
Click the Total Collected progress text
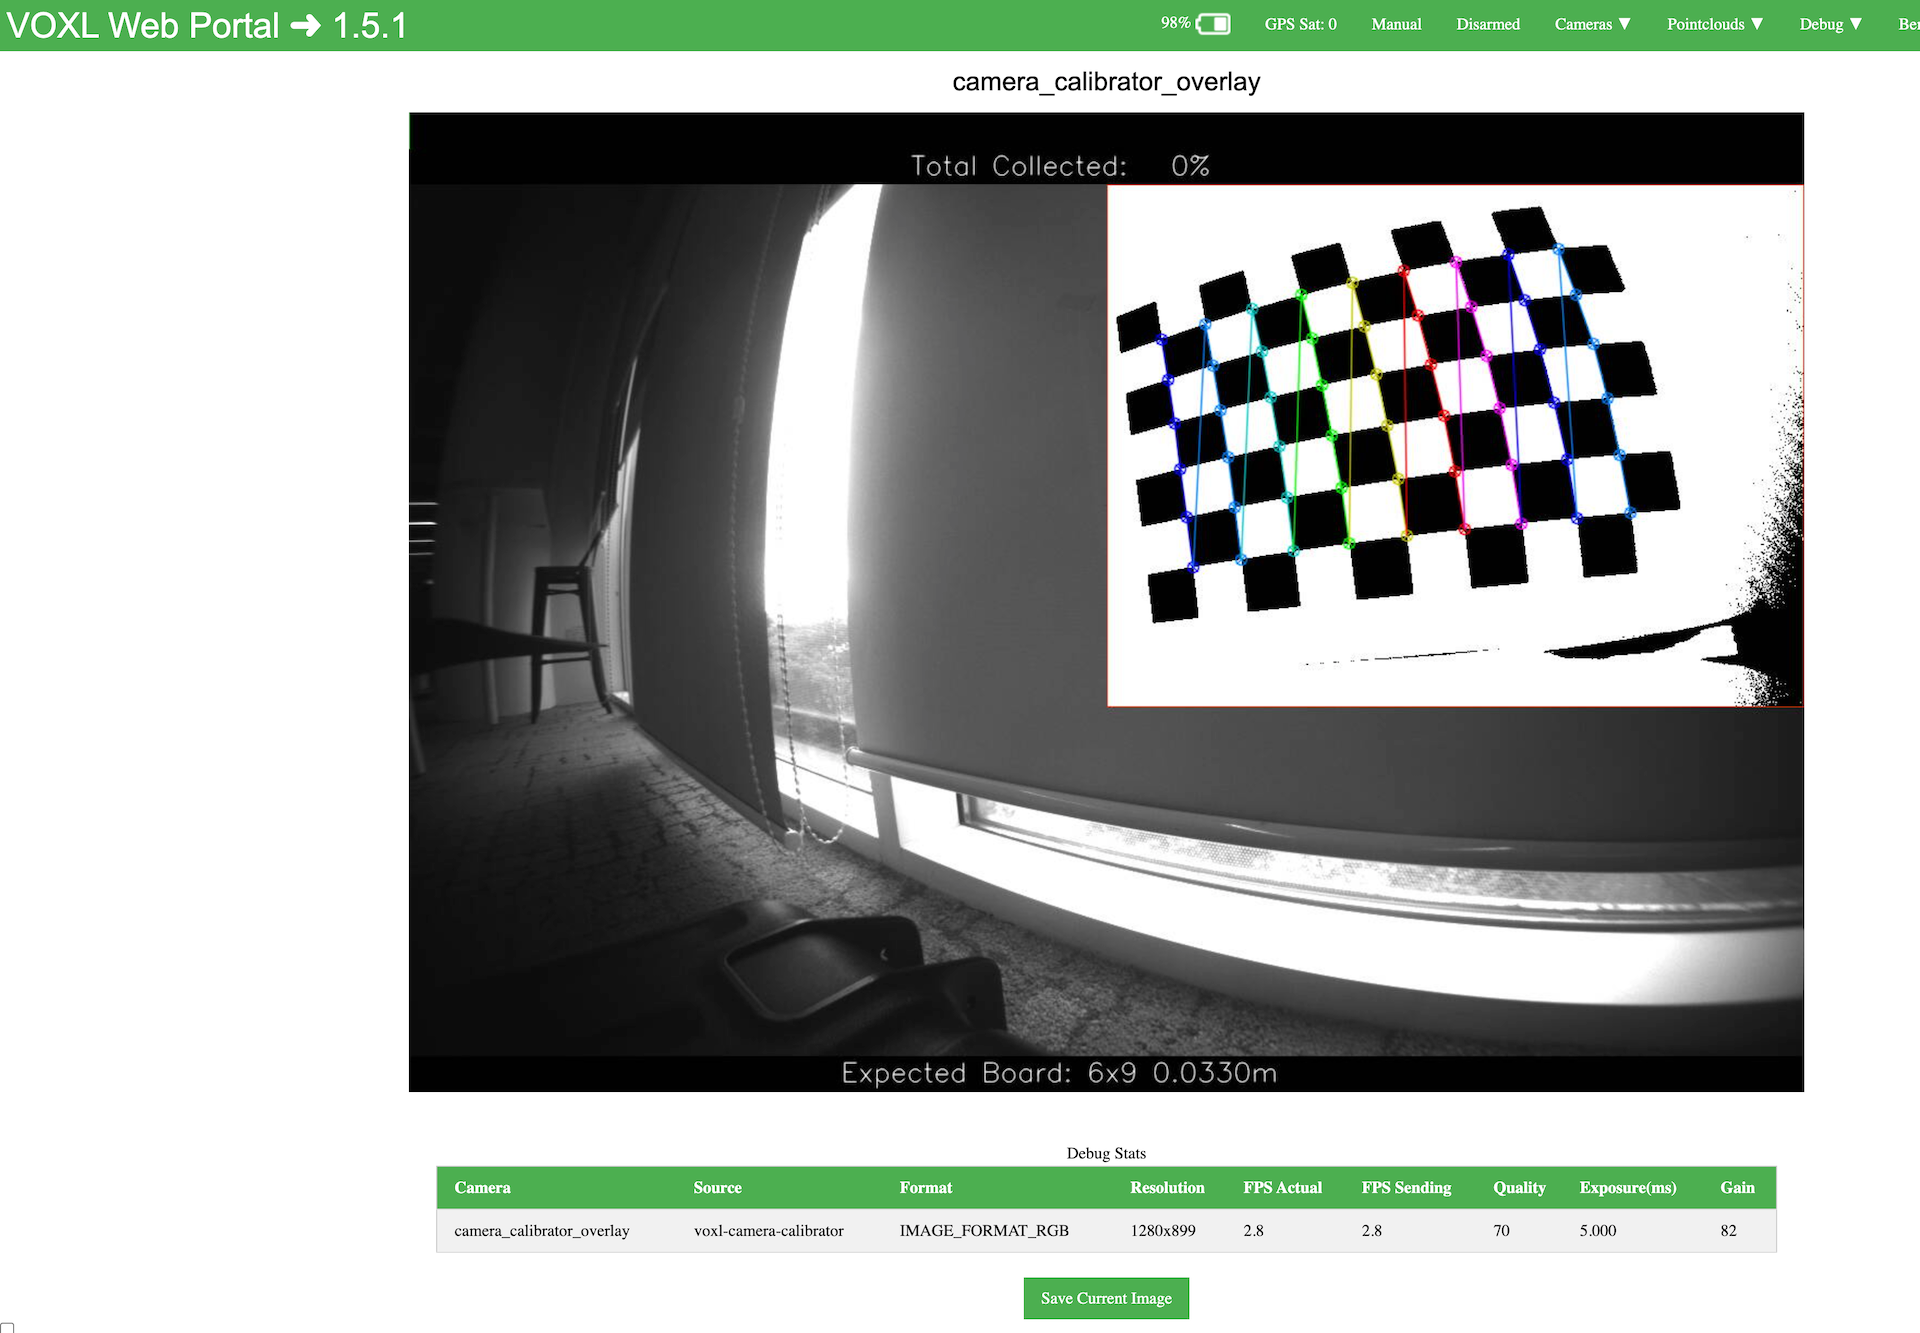click(1059, 166)
